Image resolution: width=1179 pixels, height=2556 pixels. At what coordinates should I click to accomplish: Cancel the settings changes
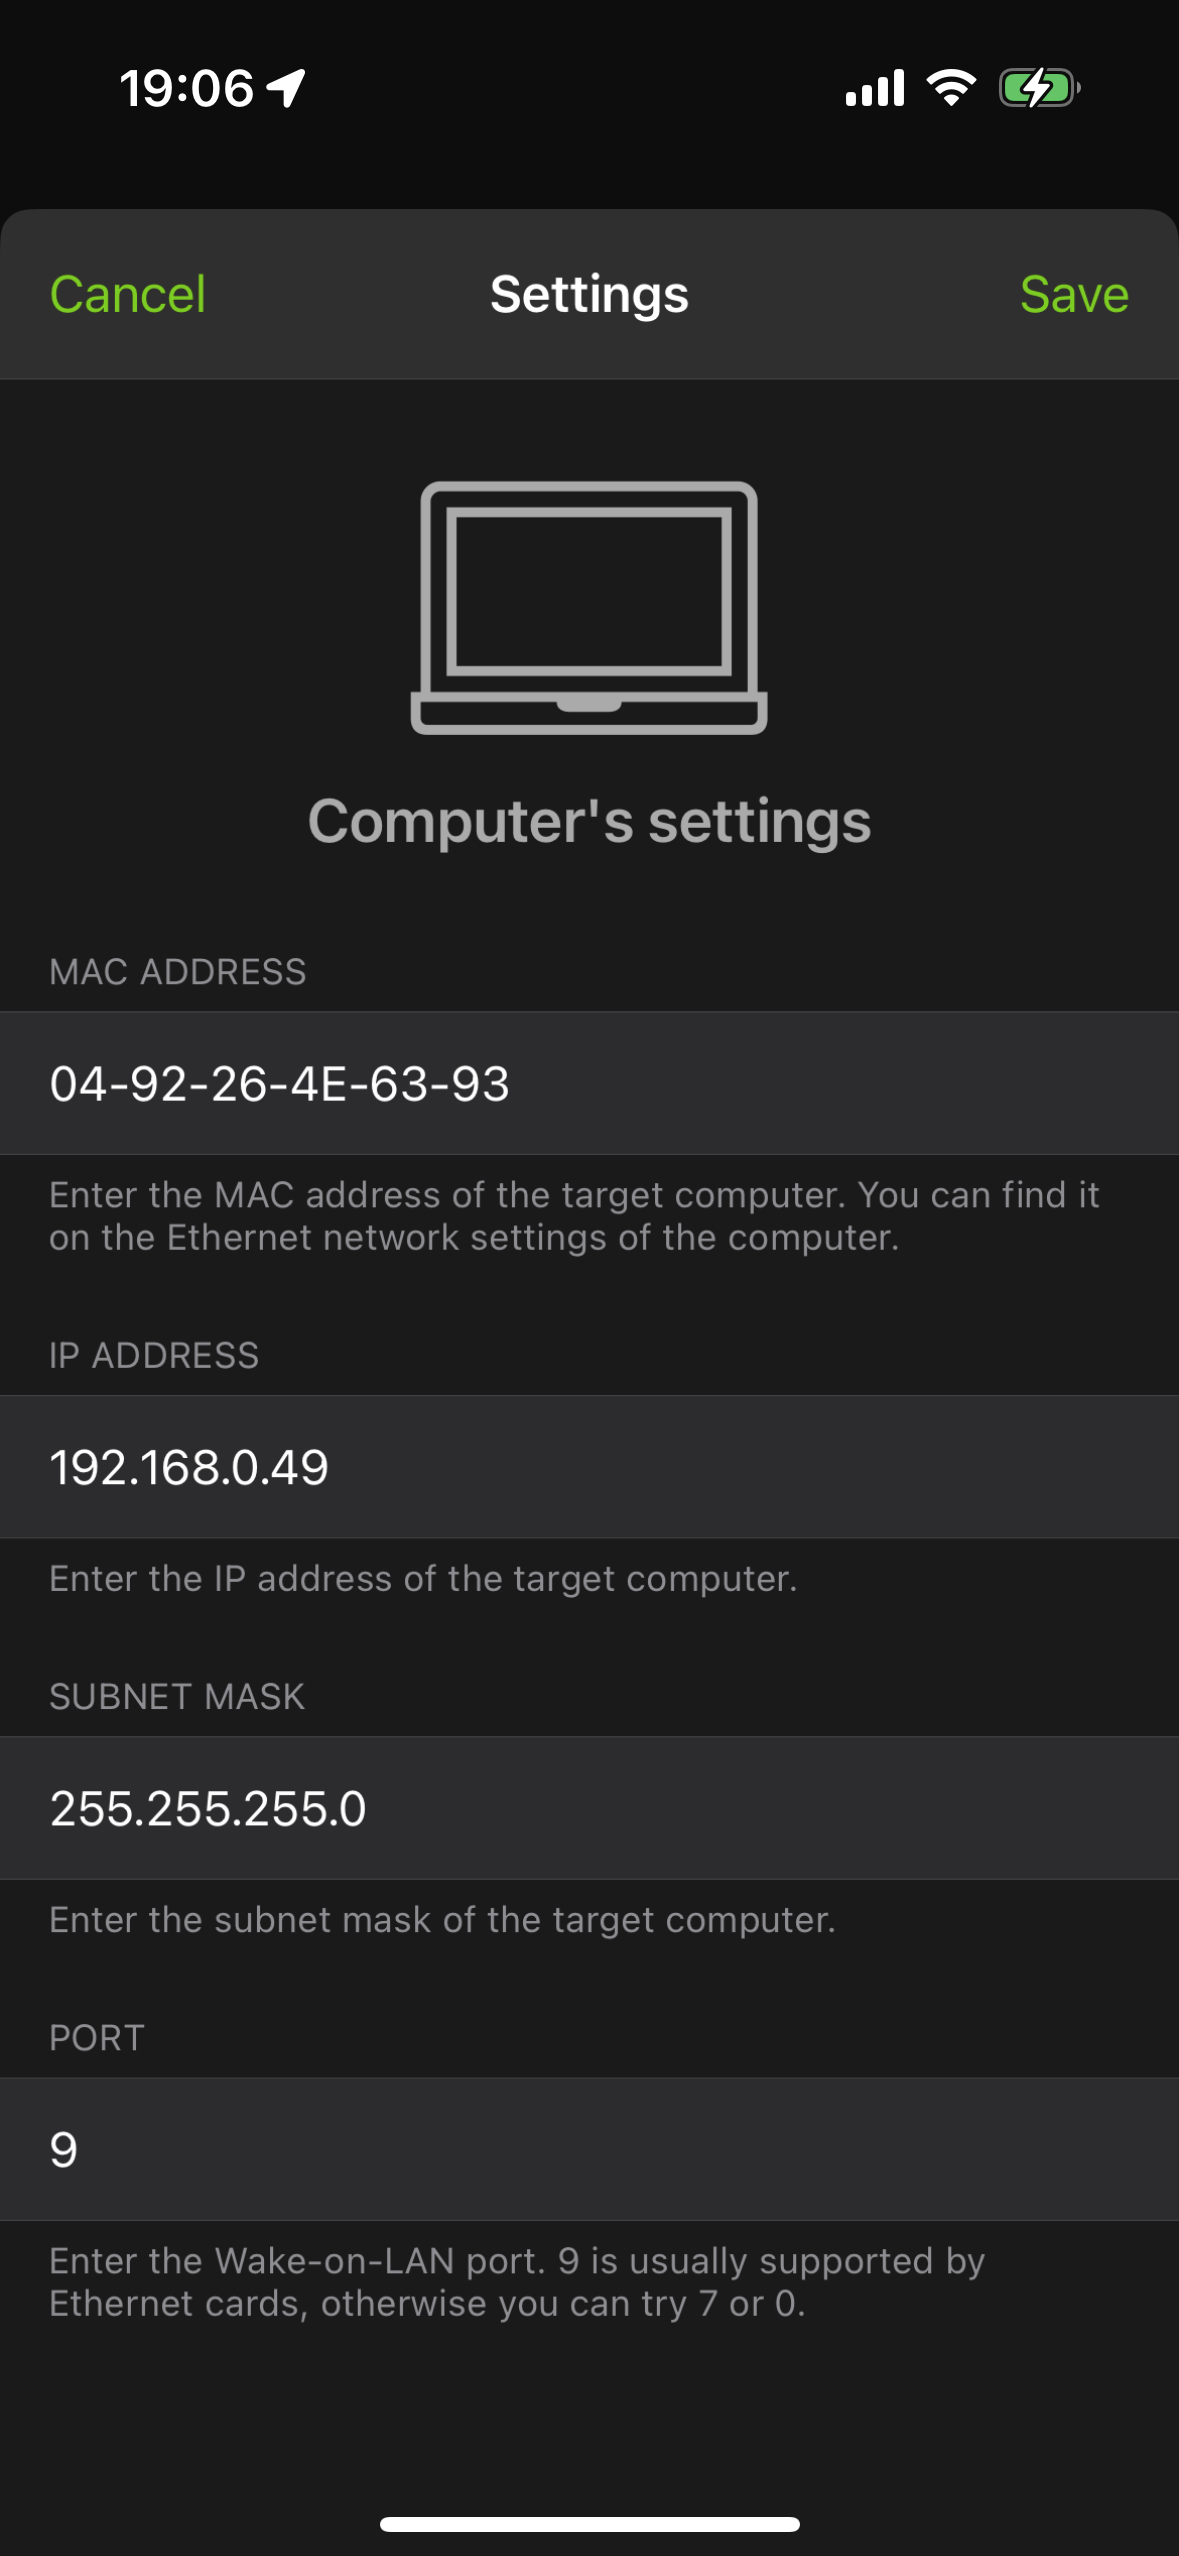coord(128,295)
